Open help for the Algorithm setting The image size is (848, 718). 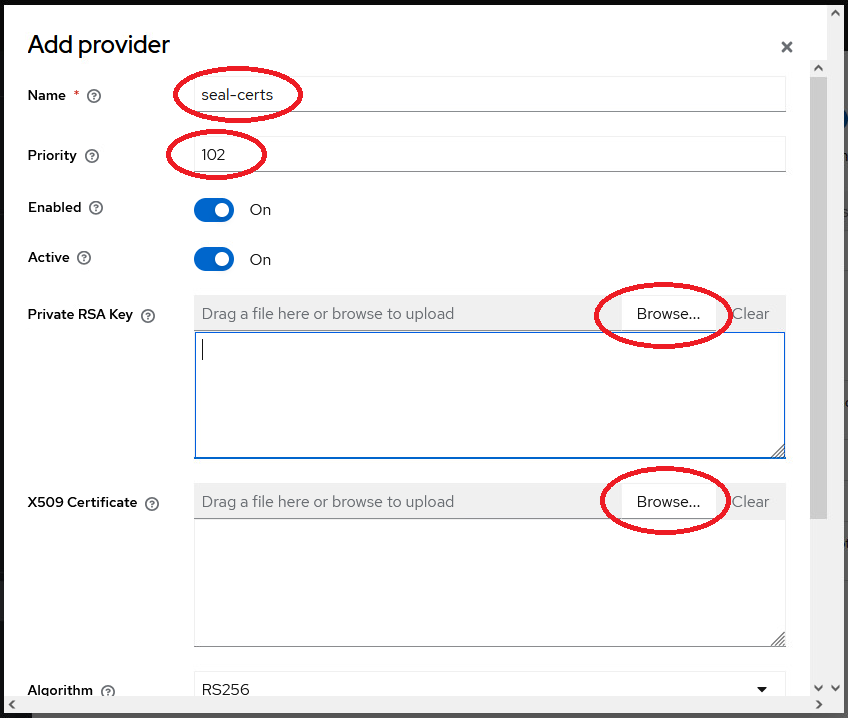point(108,691)
